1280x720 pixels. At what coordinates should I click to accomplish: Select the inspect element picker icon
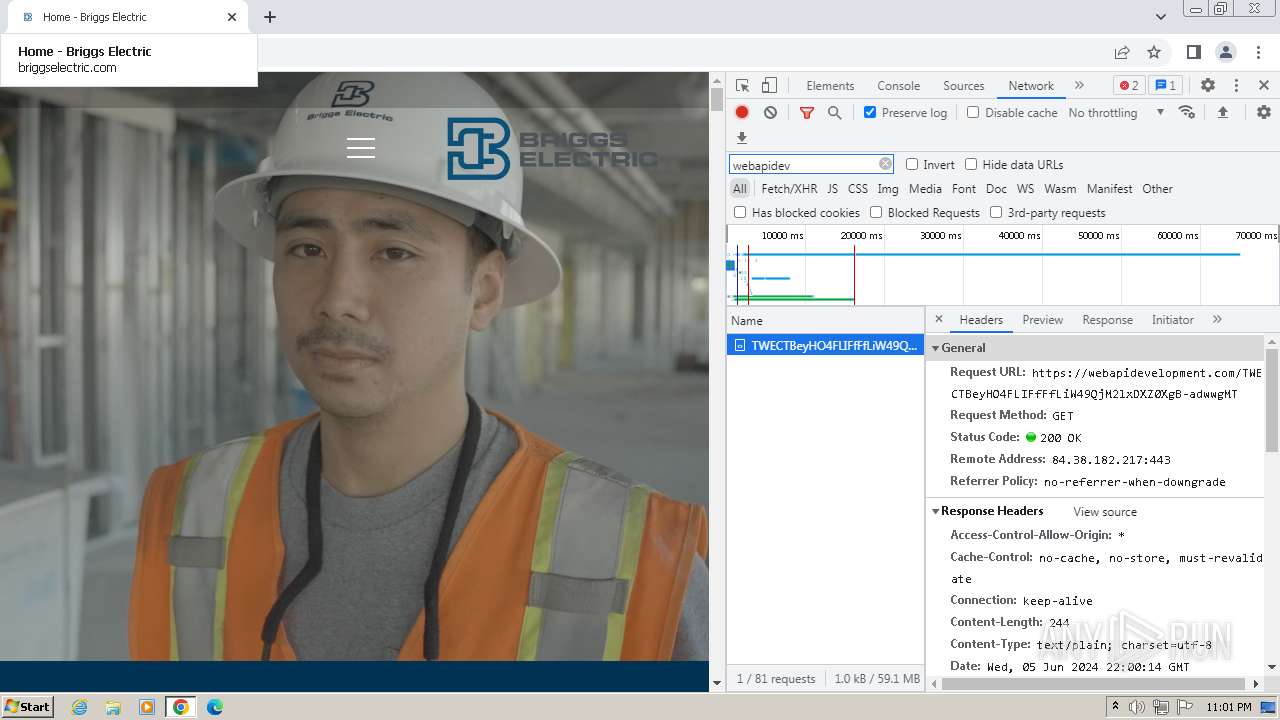click(742, 86)
